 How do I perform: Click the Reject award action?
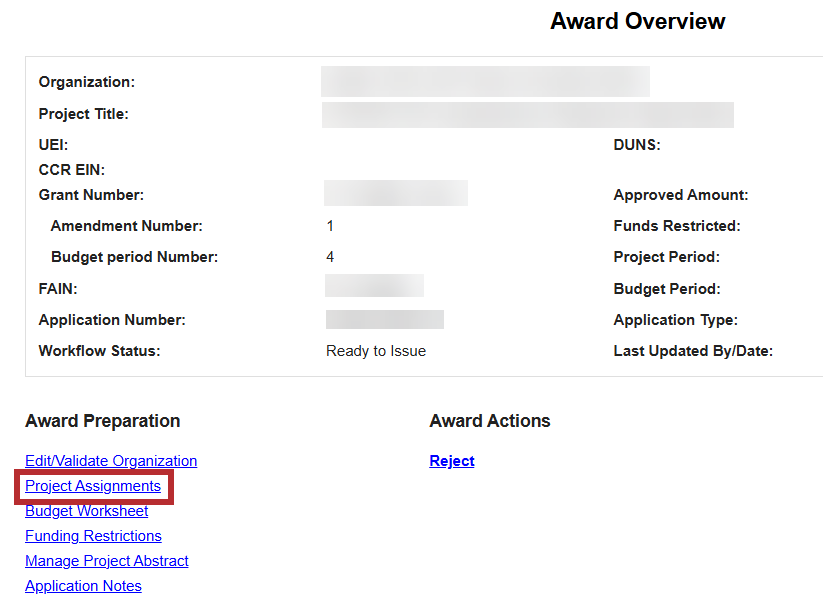pyautogui.click(x=452, y=461)
